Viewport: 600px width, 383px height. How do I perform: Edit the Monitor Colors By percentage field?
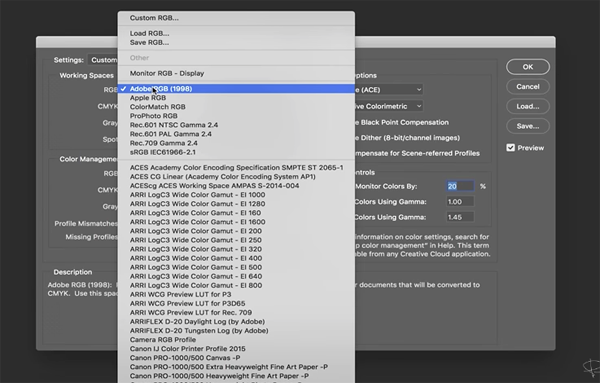460,186
